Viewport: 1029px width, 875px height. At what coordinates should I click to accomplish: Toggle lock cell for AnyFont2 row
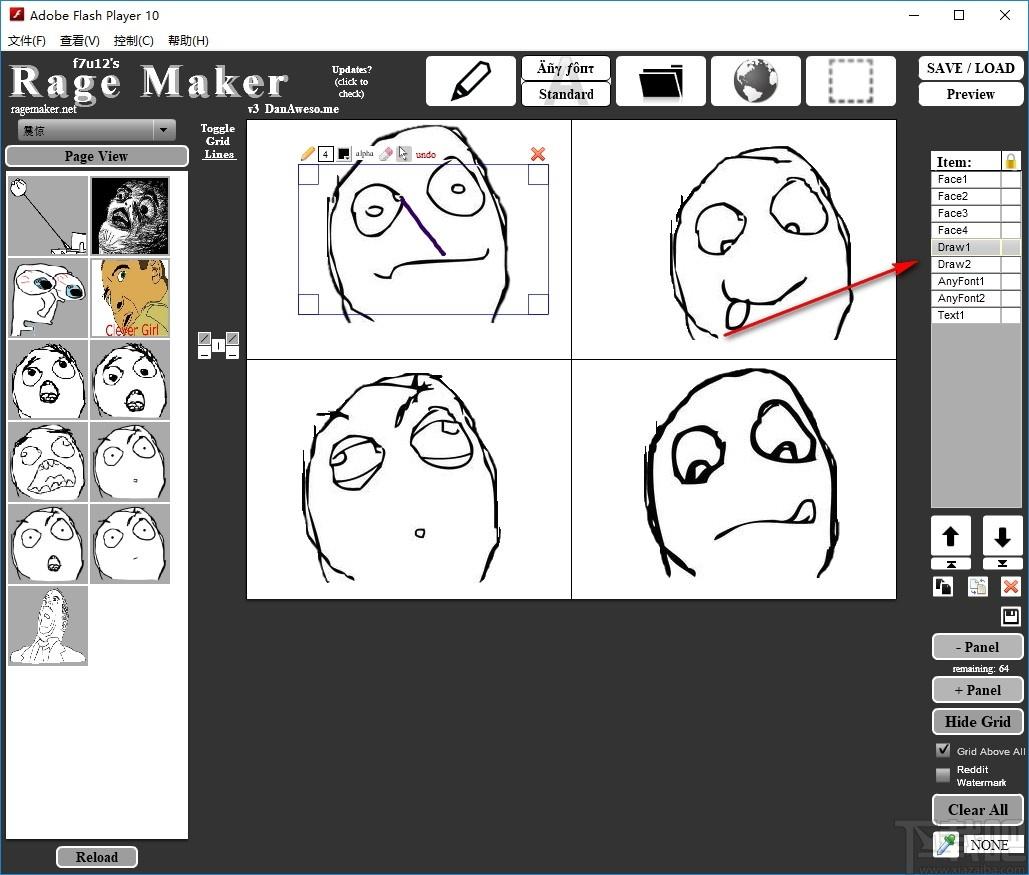[x=1011, y=298]
